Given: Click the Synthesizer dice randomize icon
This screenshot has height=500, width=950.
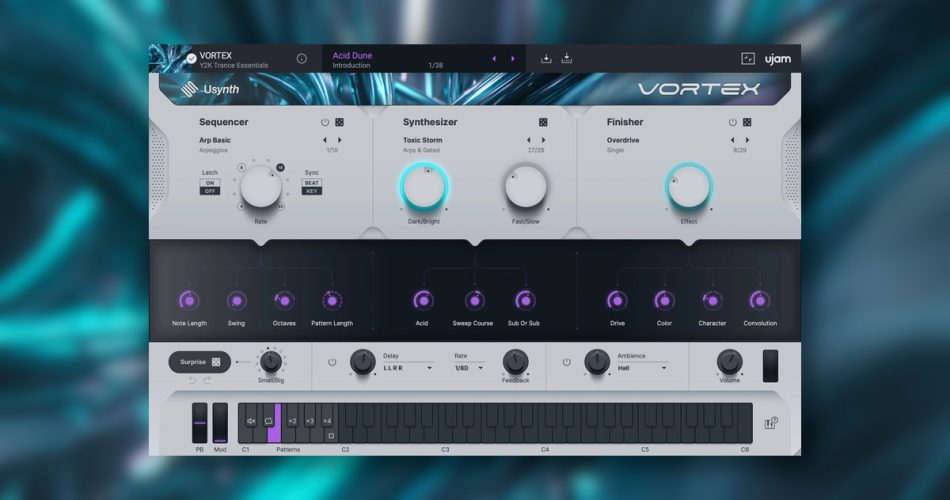Looking at the screenshot, I should [x=543, y=123].
